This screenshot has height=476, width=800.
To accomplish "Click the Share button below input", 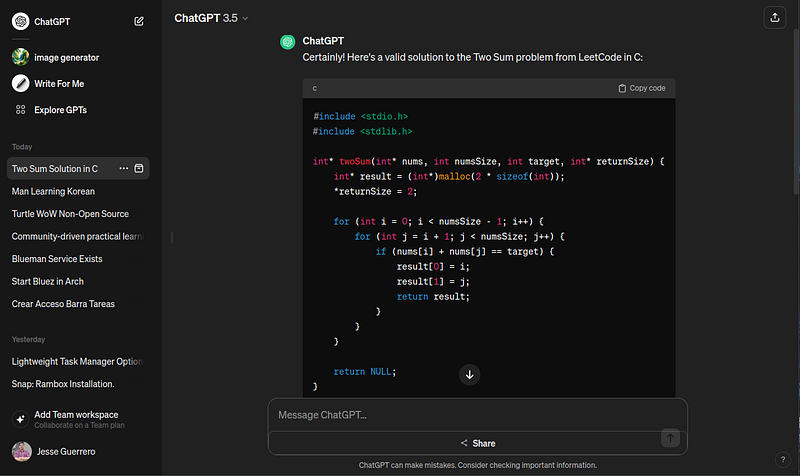I will pyautogui.click(x=478, y=443).
